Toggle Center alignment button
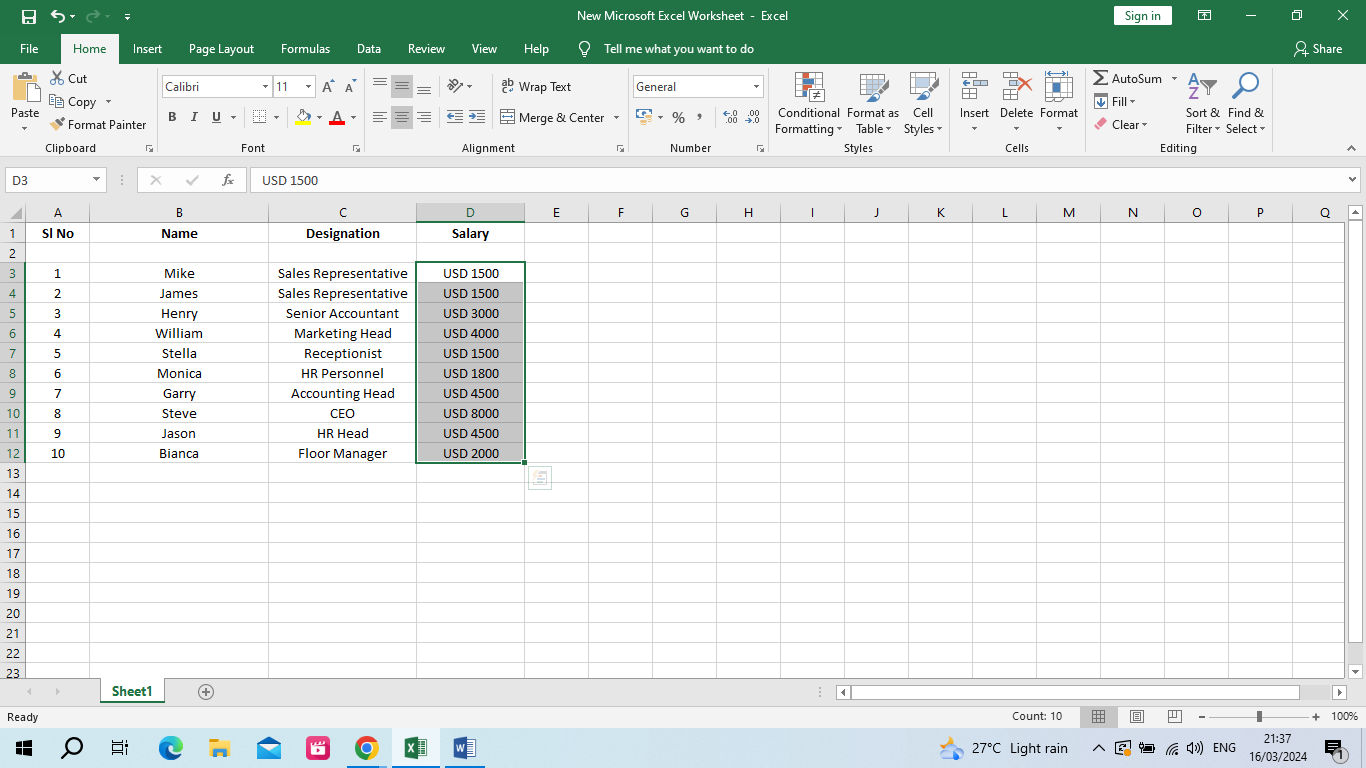 [x=402, y=117]
